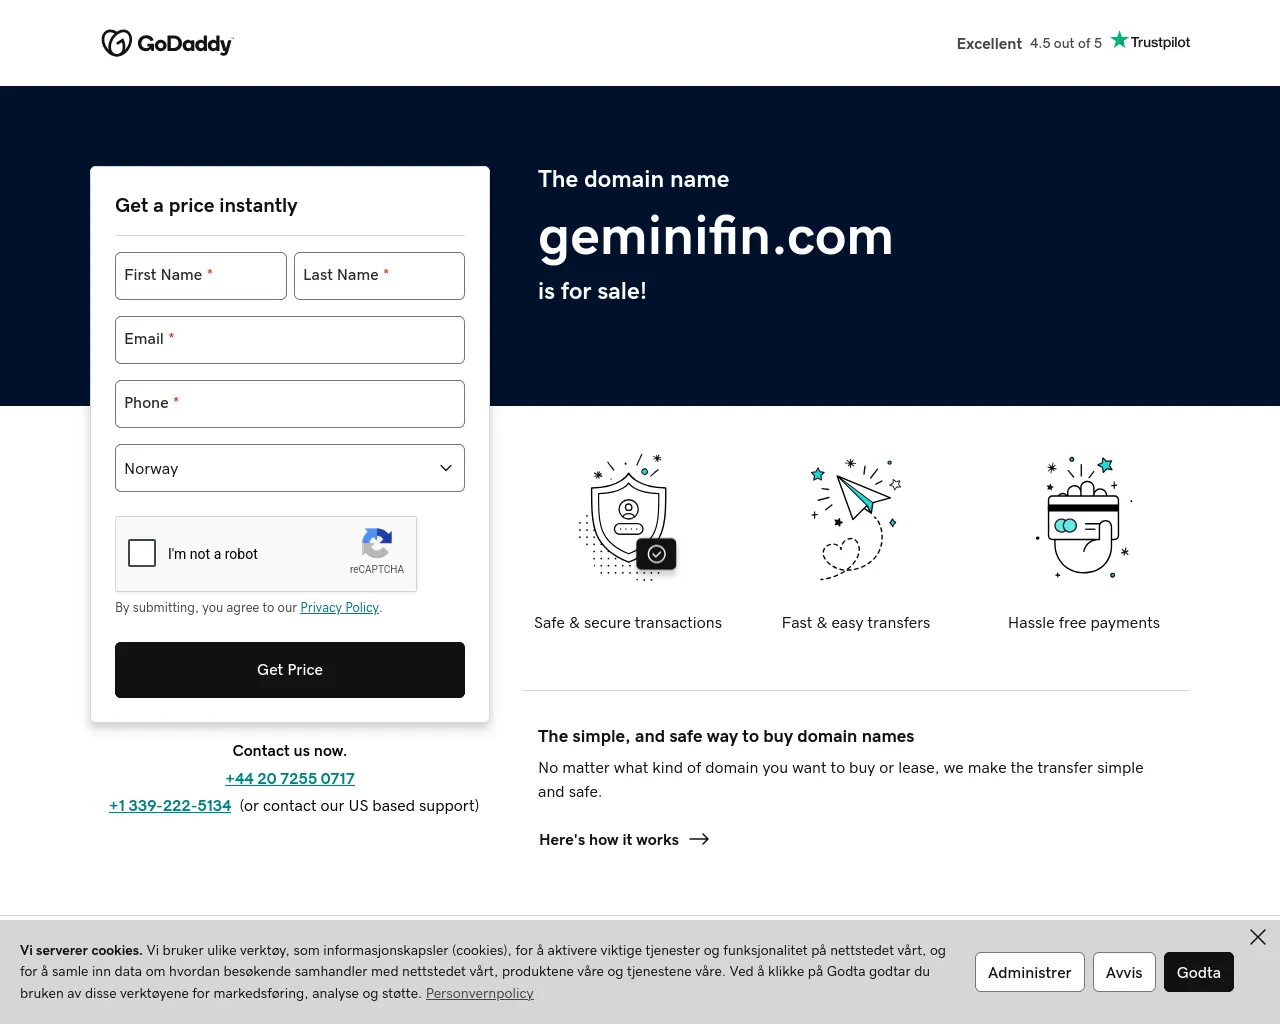Viewport: 1280px width, 1024px height.
Task: Click the Get Price button
Action: click(290, 670)
